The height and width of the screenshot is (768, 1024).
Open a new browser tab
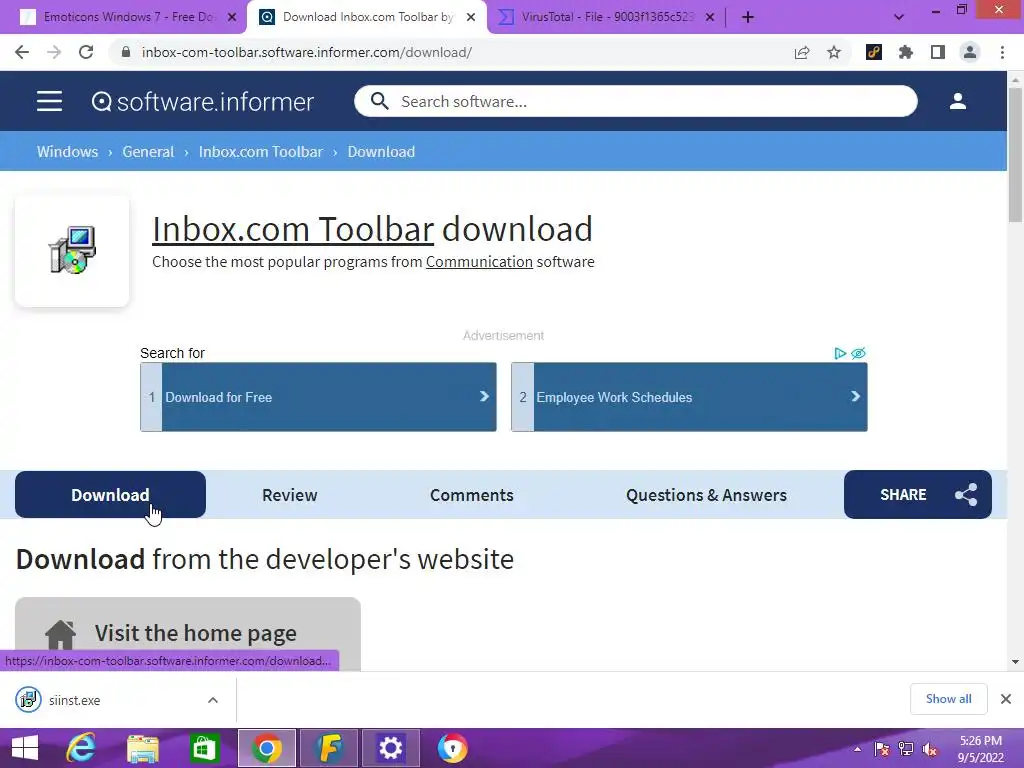tap(748, 17)
